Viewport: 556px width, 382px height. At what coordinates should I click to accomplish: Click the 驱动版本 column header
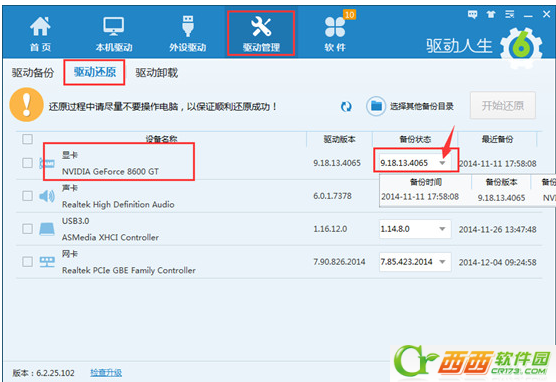(x=339, y=139)
